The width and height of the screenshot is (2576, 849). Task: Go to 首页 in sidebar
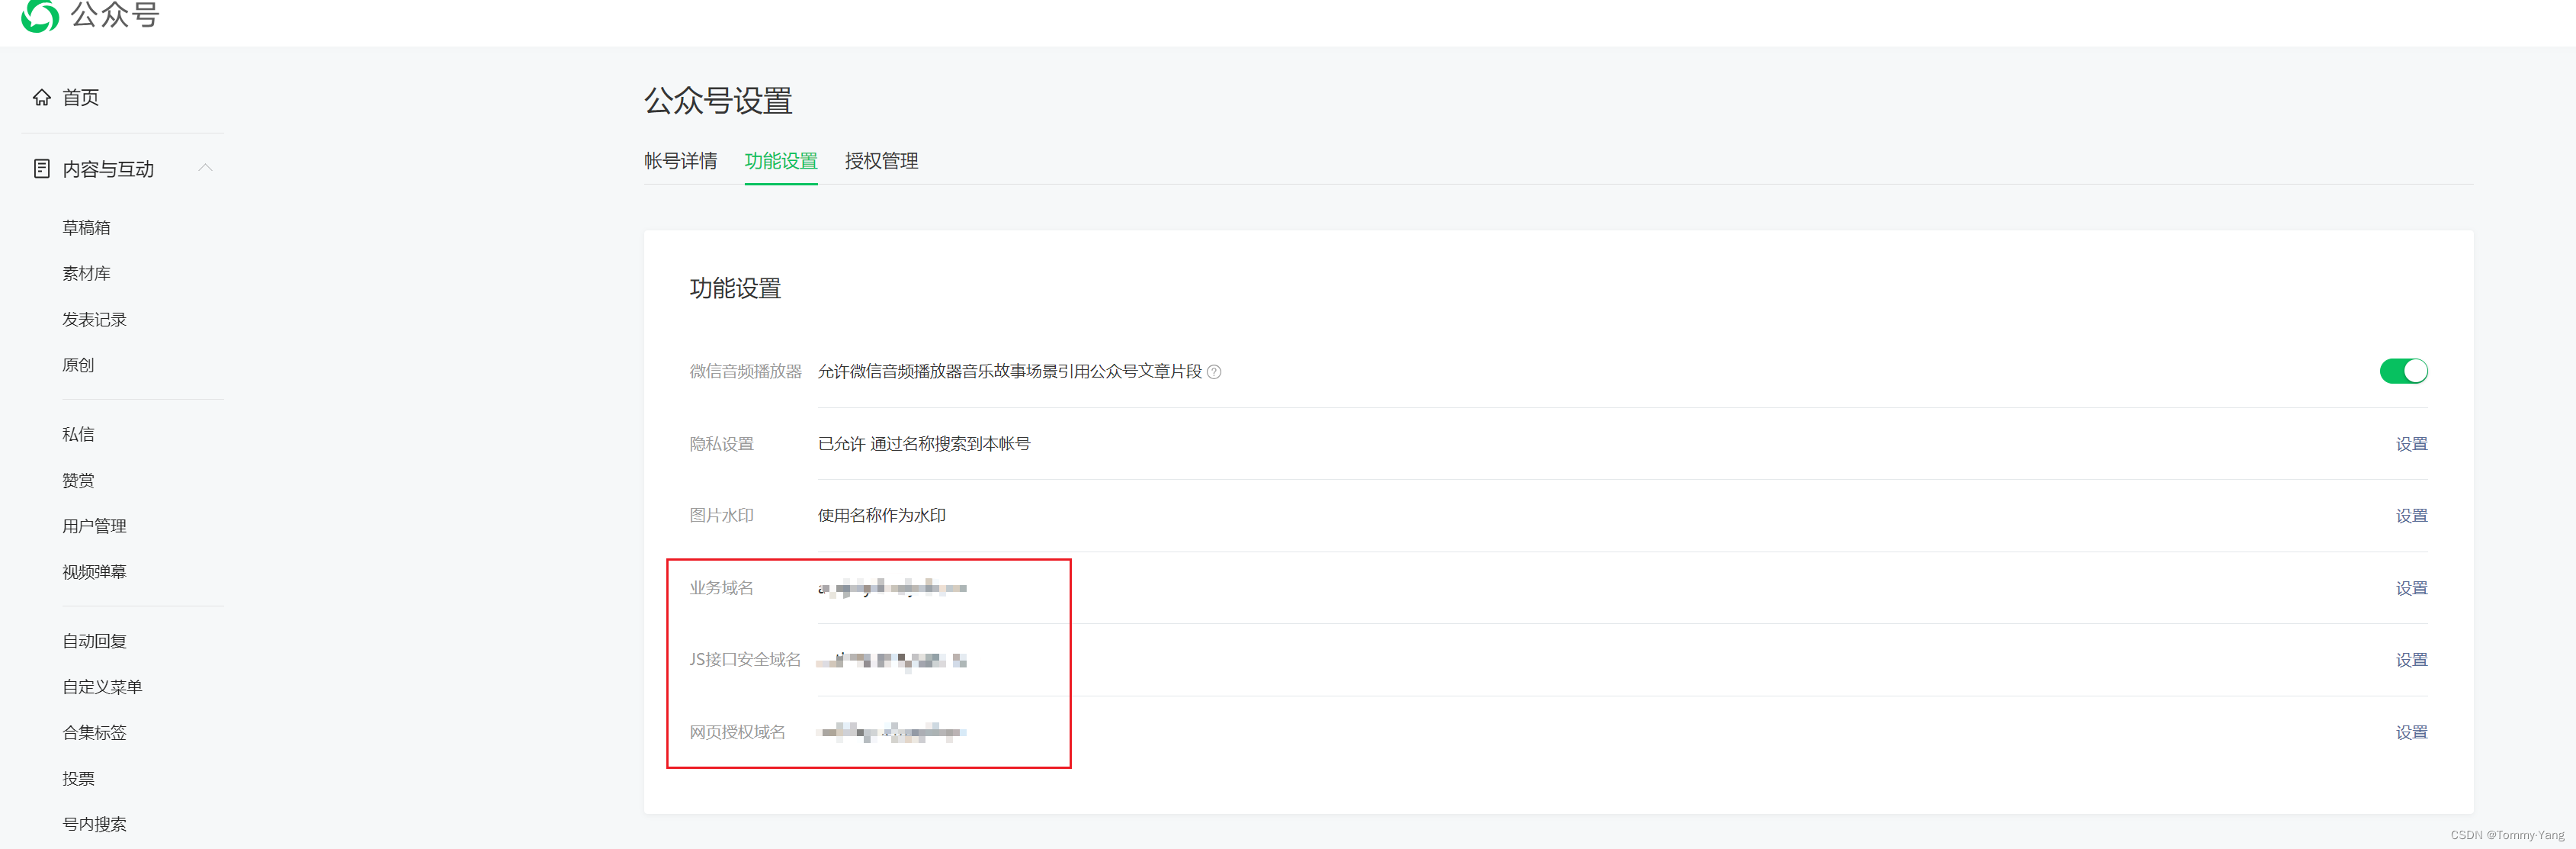coord(80,97)
